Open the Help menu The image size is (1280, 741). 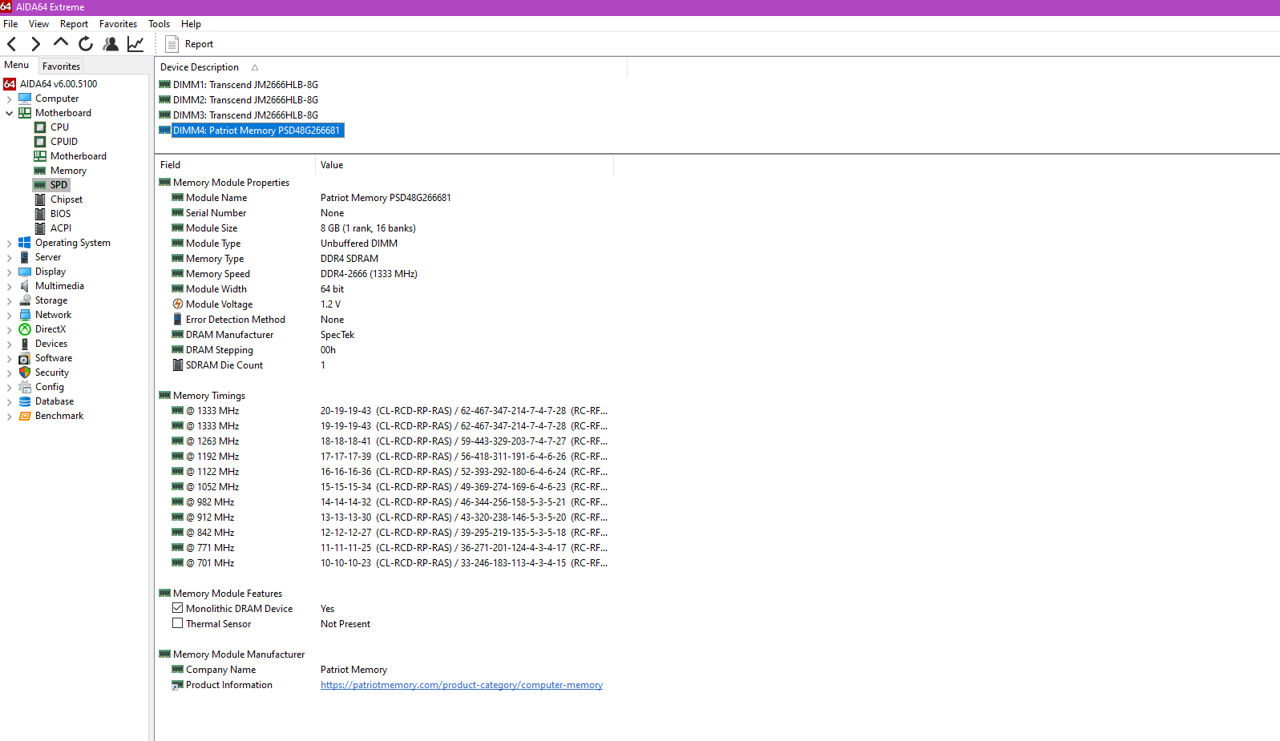pyautogui.click(x=191, y=24)
